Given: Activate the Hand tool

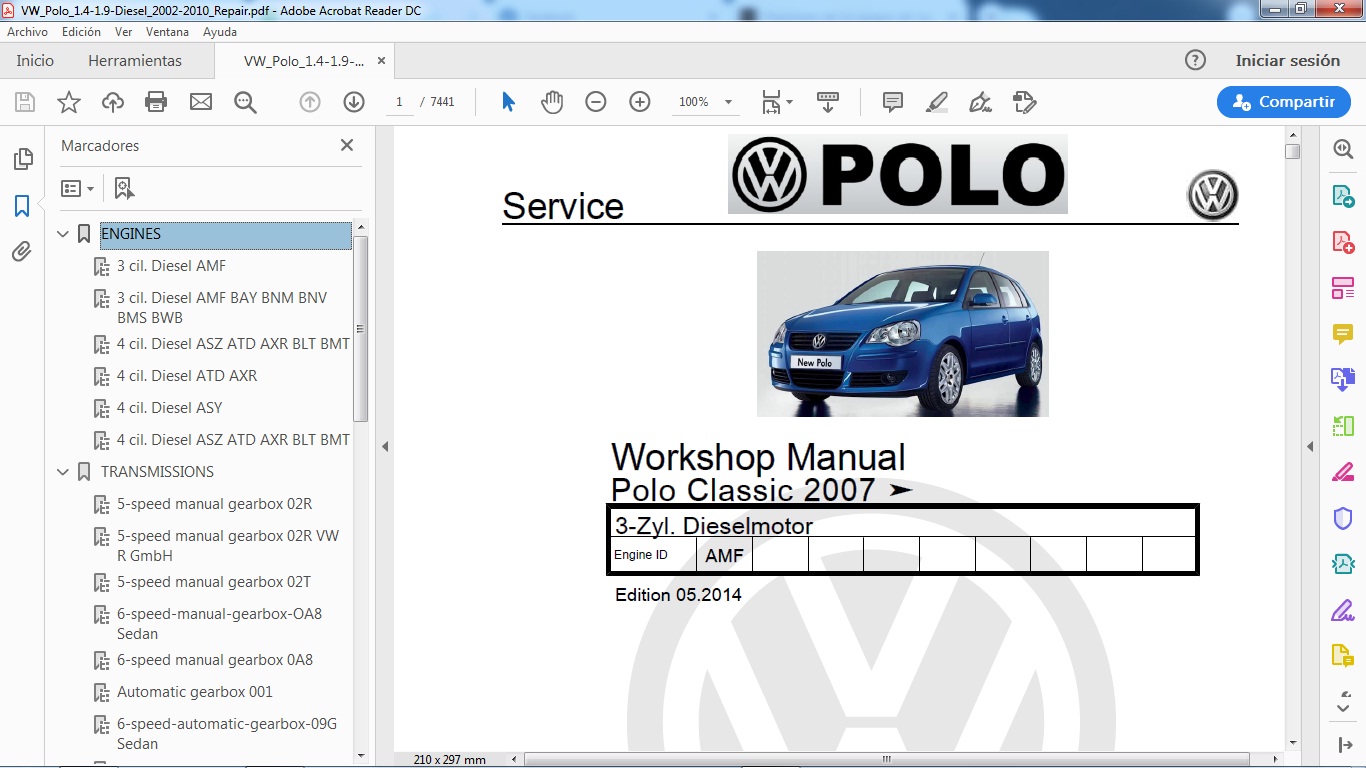Looking at the screenshot, I should pos(550,101).
